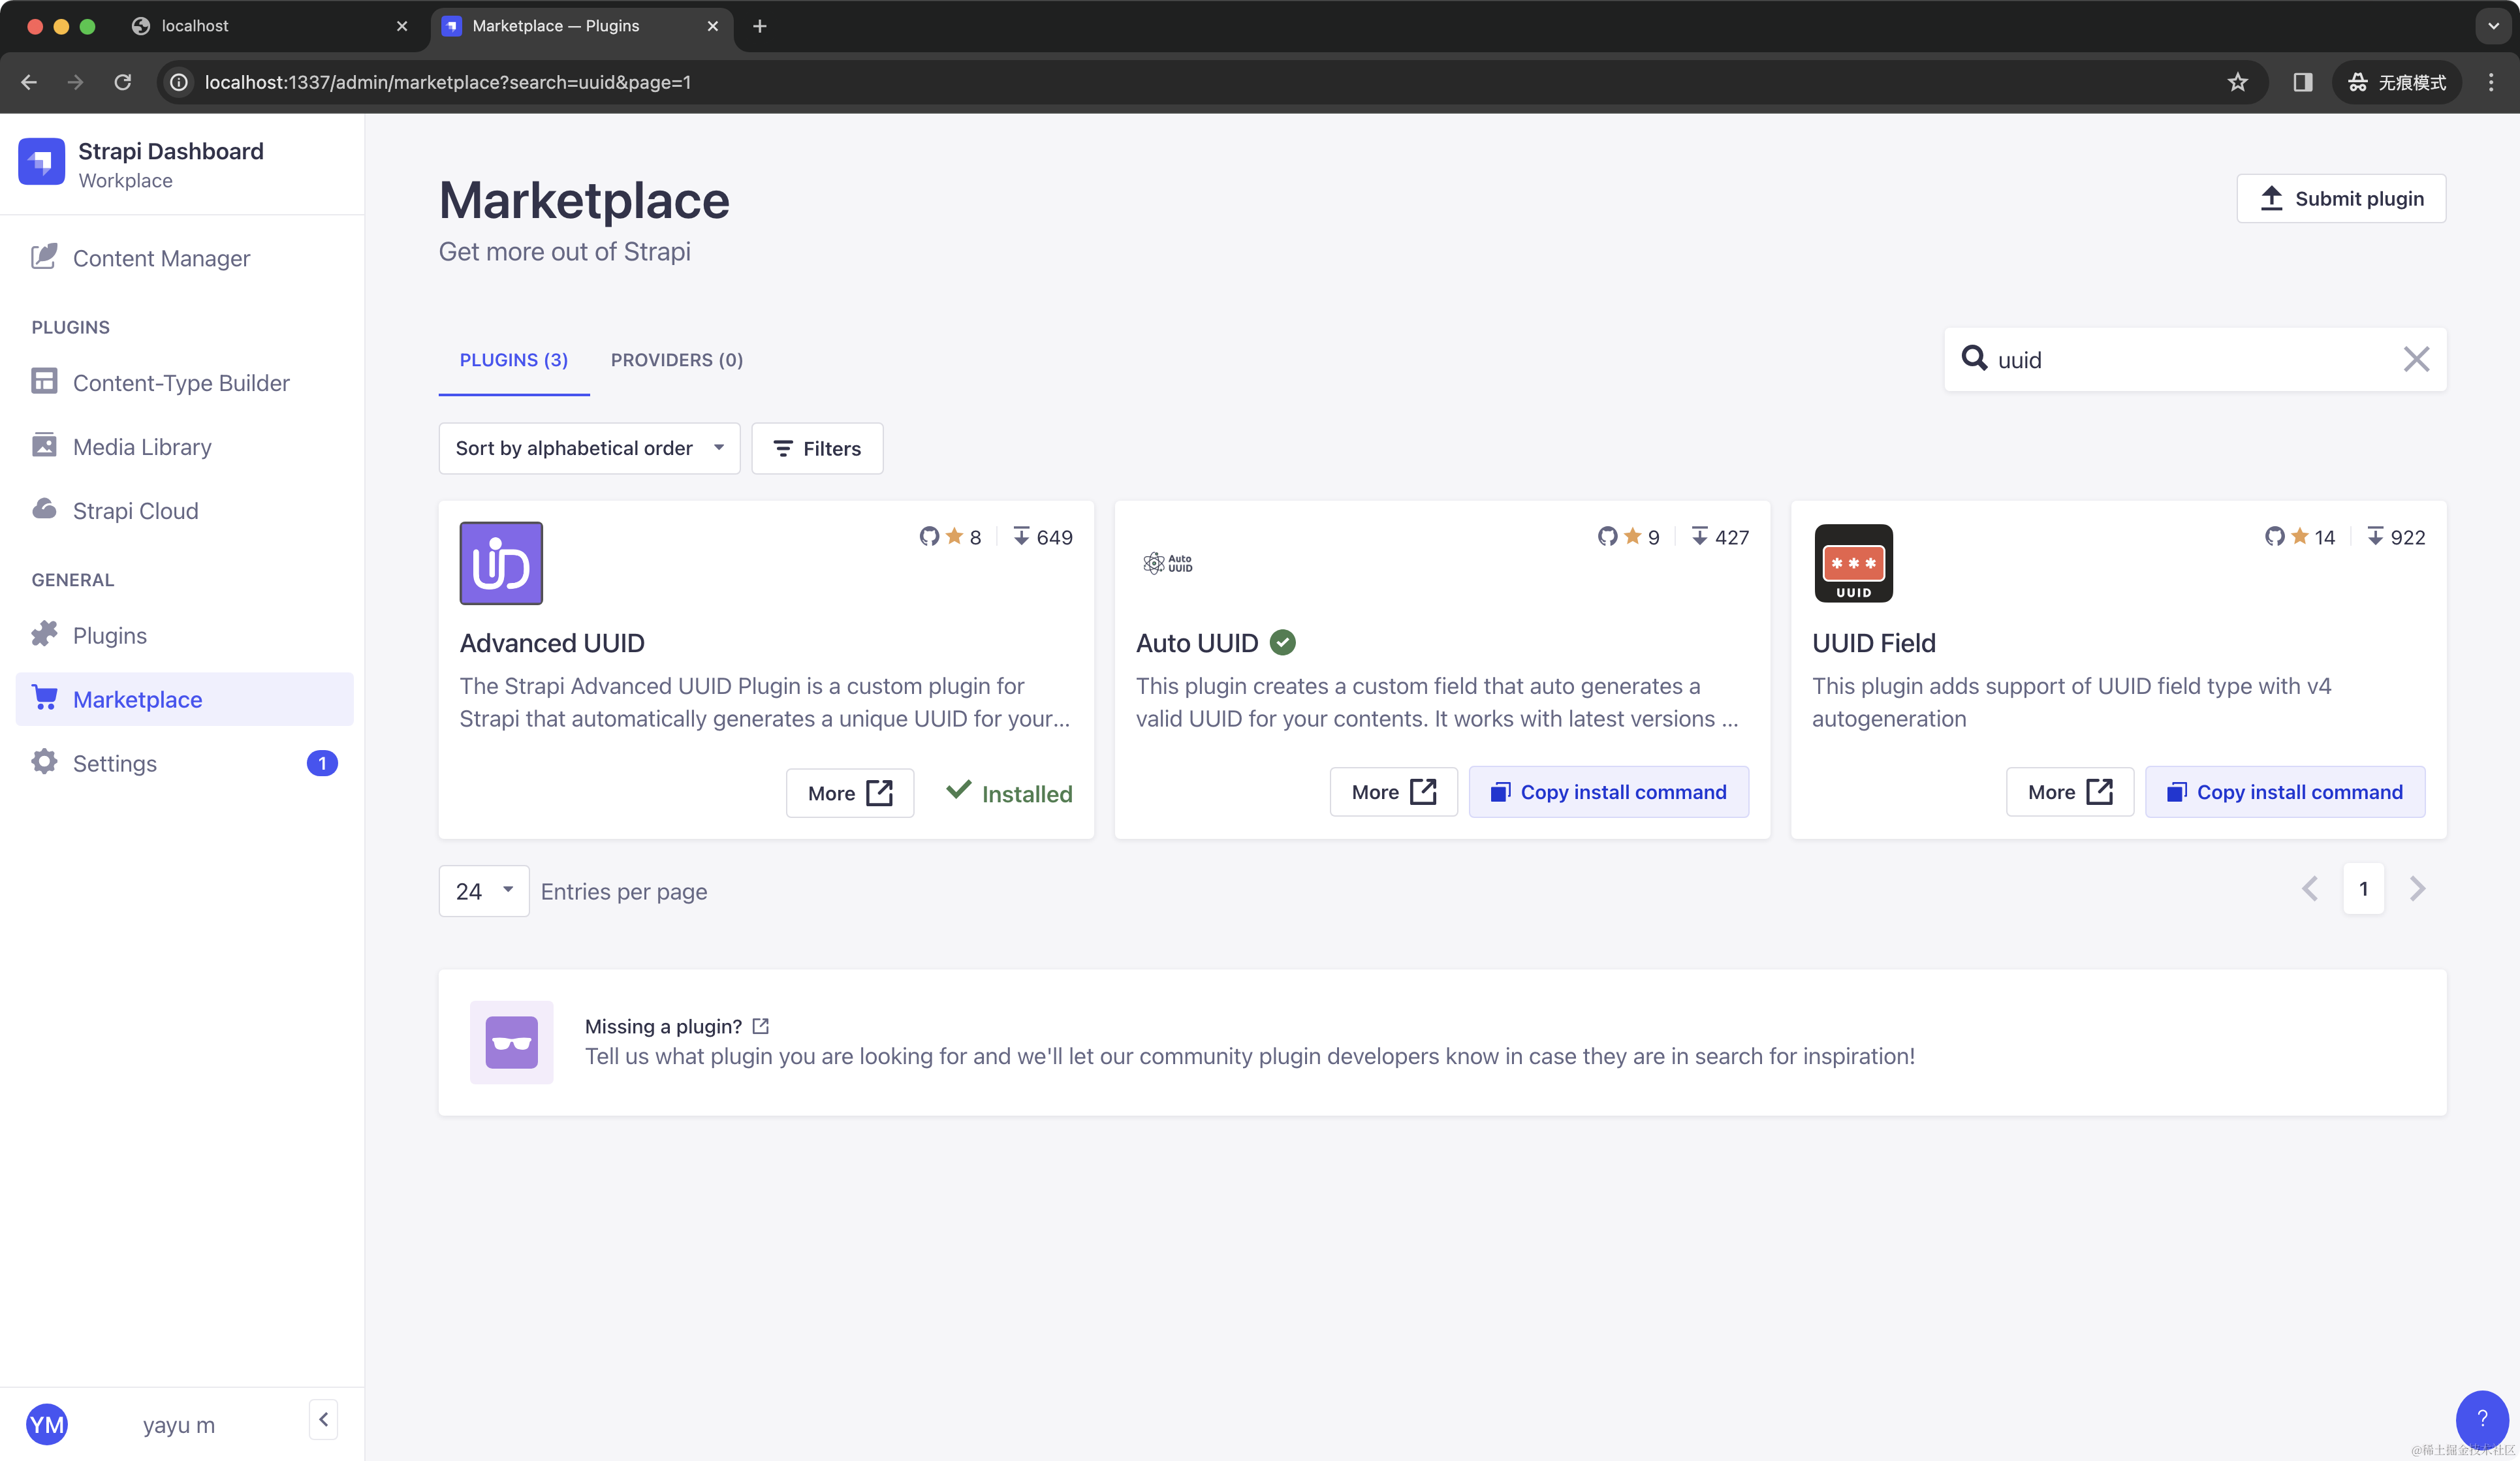
Task: Open Settings with the gear icon
Action: pyautogui.click(x=114, y=763)
